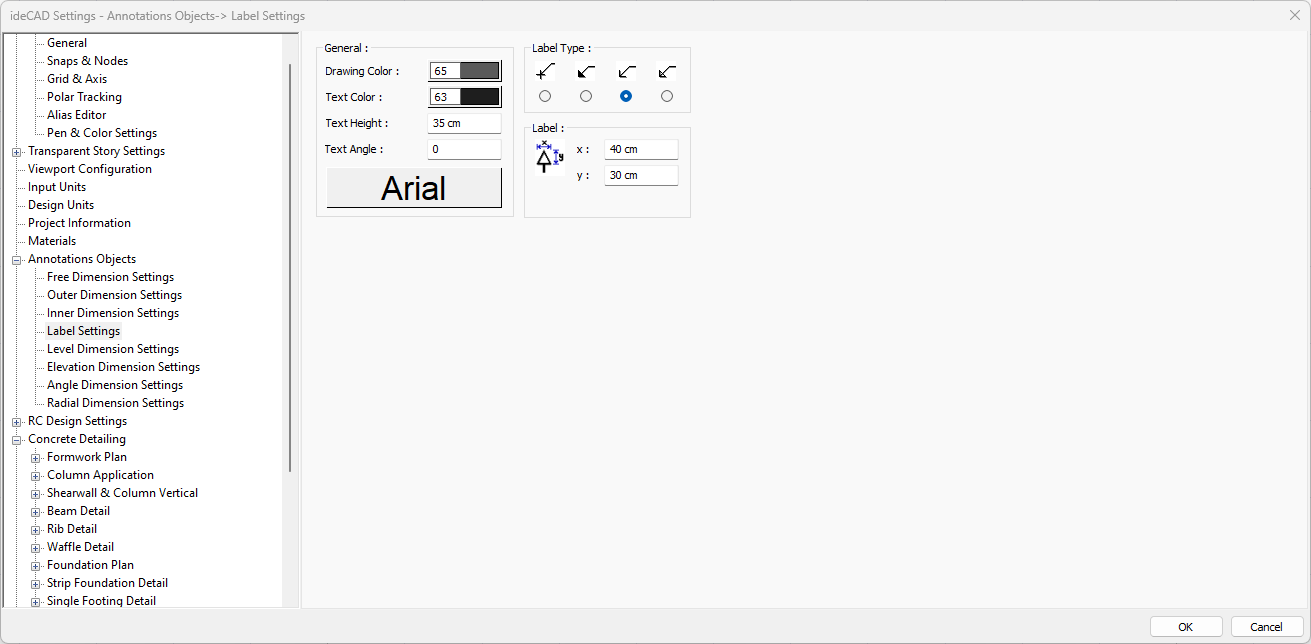Open Input Units settings
This screenshot has width=1311, height=644.
57,187
